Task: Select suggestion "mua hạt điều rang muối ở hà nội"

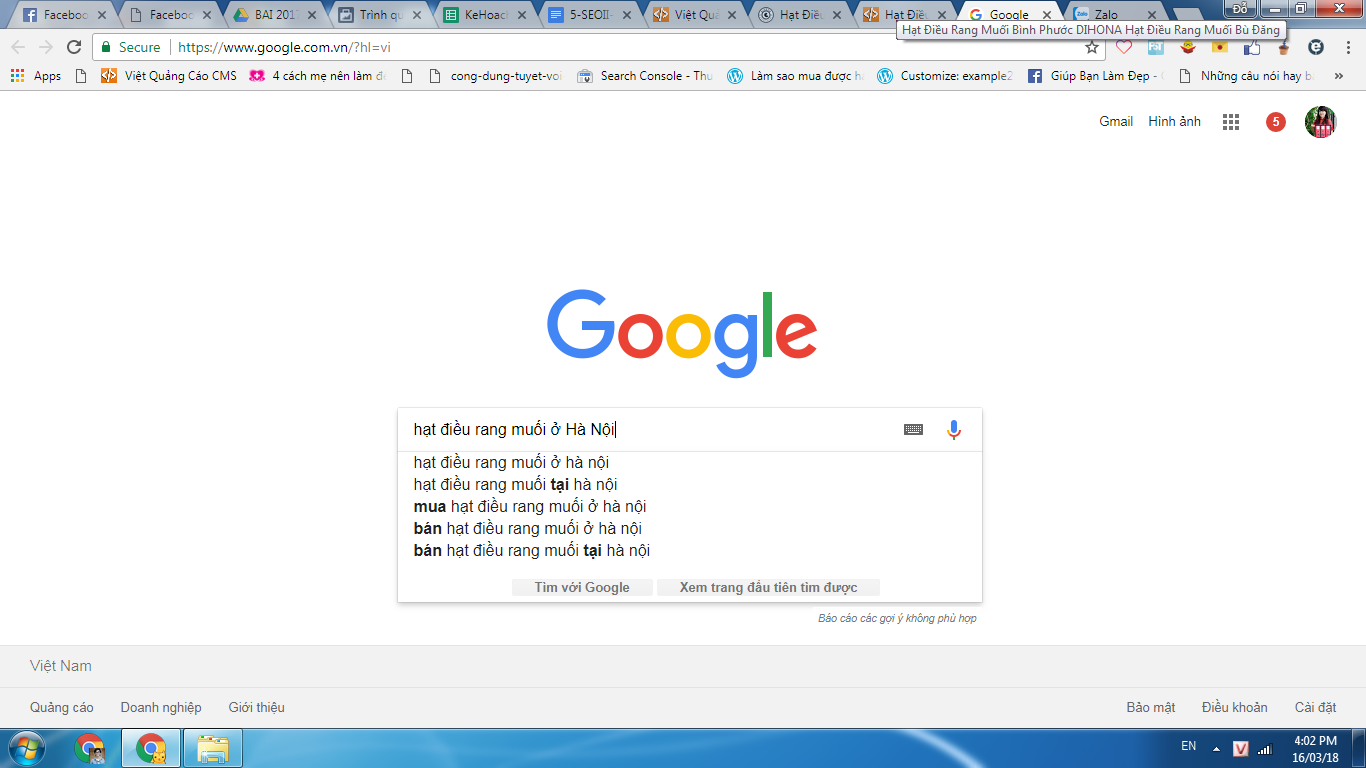Action: click(530, 507)
